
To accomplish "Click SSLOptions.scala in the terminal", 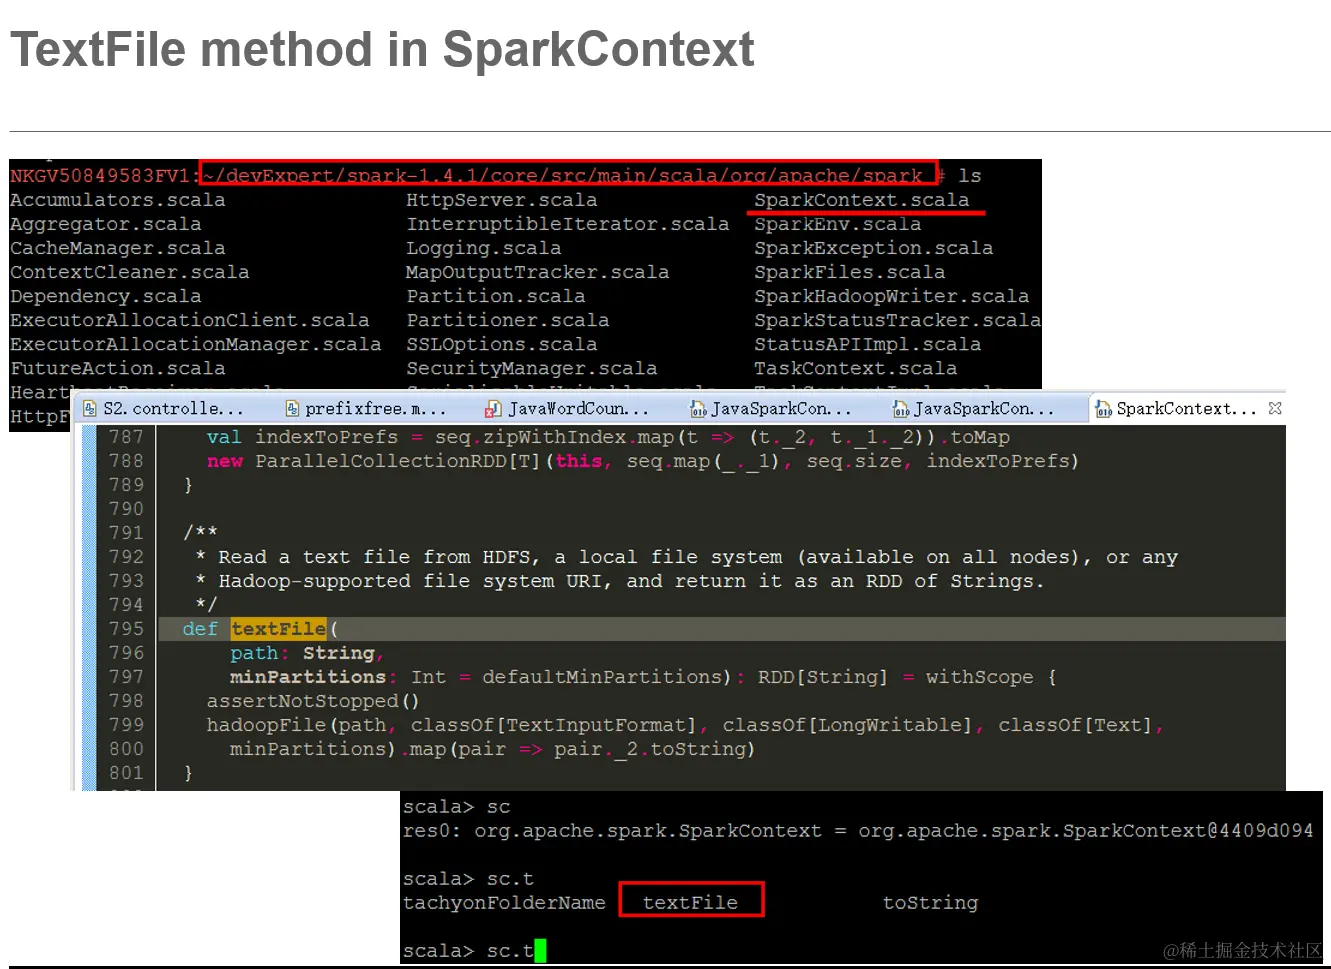I will tap(502, 344).
